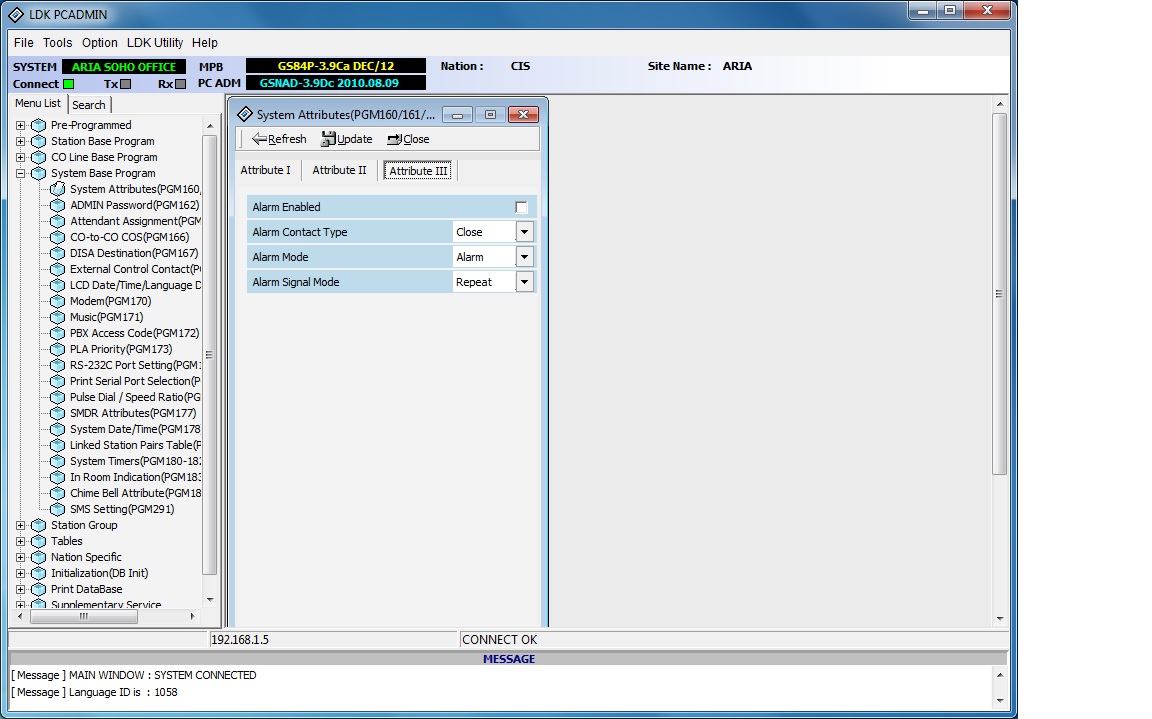Open the Tools menu
1152x719 pixels.
(57, 43)
